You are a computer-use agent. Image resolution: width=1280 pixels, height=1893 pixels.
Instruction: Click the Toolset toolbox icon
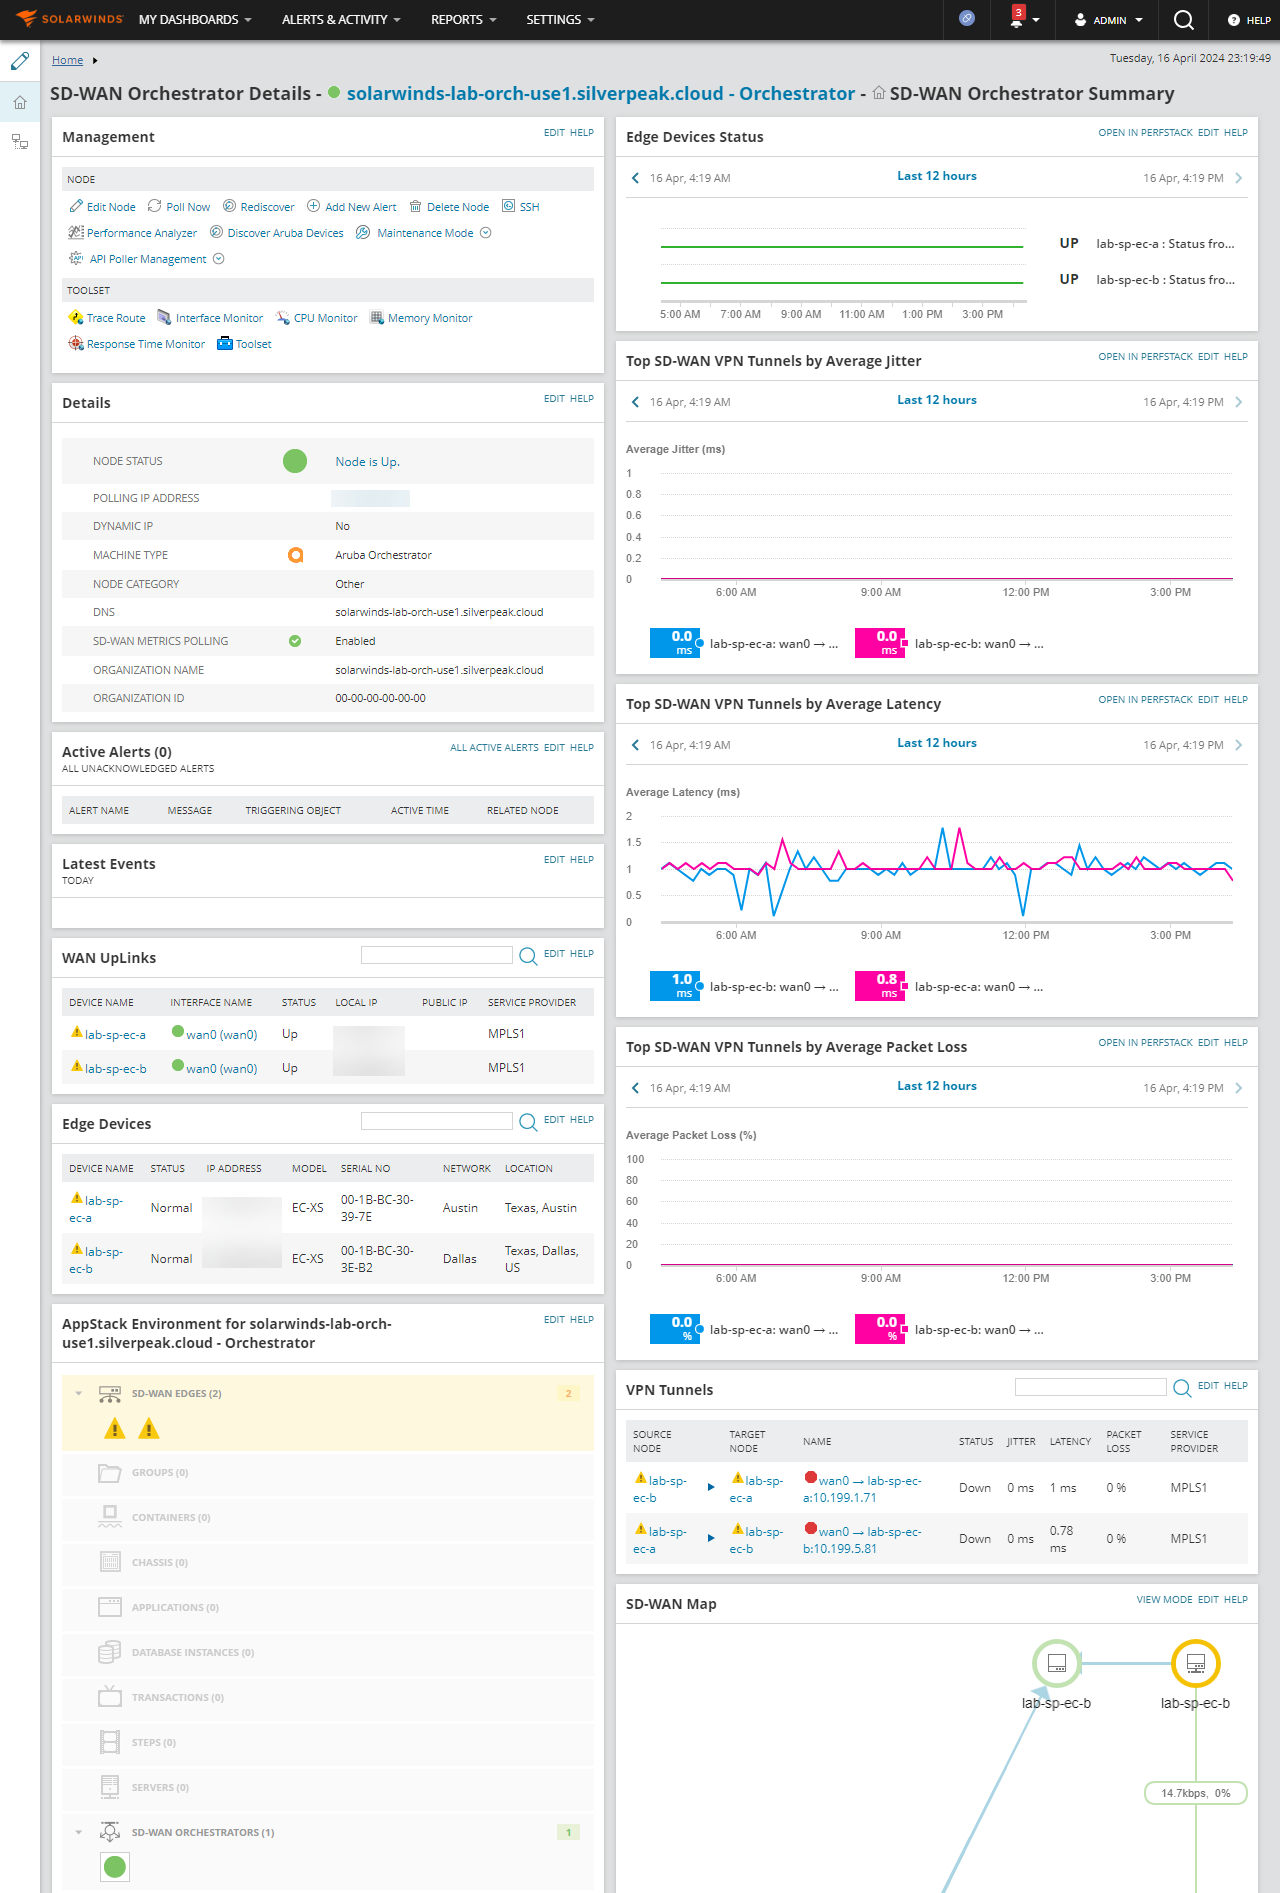[x=225, y=343]
